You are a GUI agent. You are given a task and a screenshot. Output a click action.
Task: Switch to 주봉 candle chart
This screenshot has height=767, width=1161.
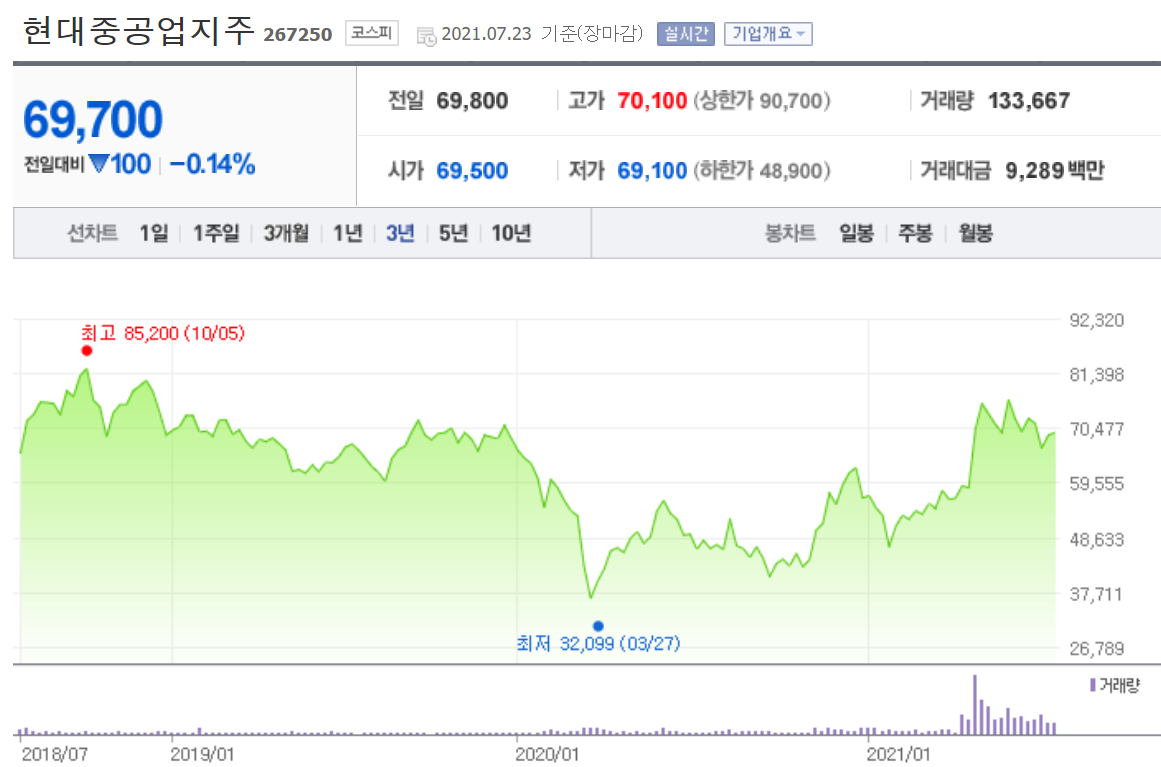point(915,233)
